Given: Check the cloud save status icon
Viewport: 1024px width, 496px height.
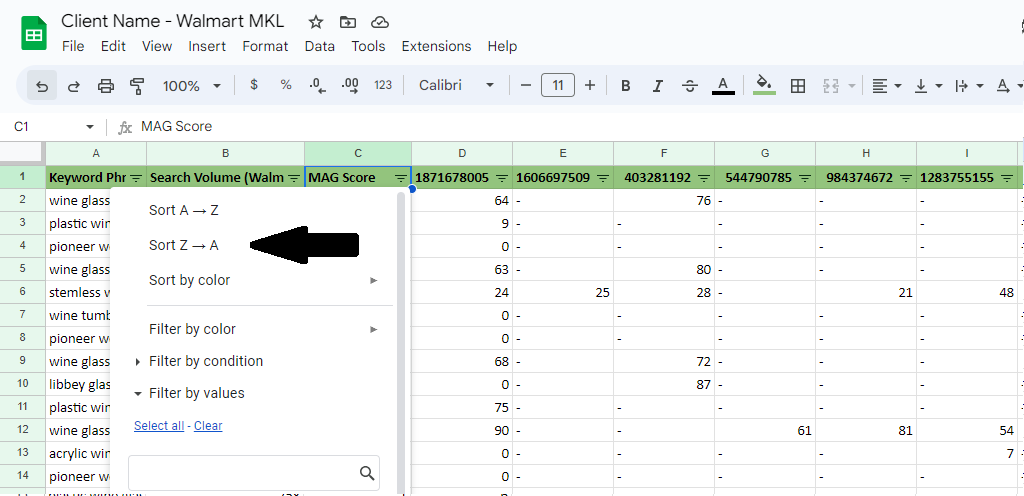Looking at the screenshot, I should (x=379, y=22).
